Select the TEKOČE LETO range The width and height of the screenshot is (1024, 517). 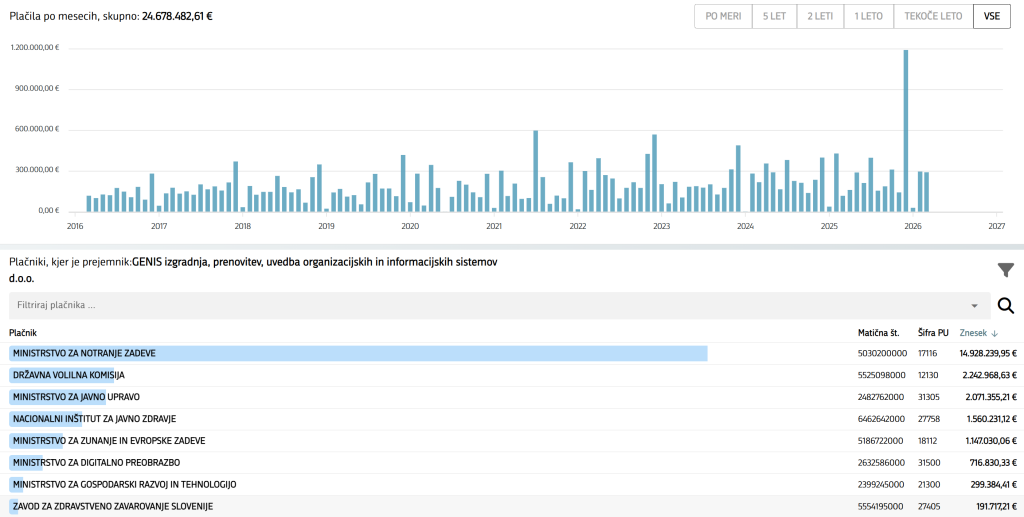coord(933,17)
